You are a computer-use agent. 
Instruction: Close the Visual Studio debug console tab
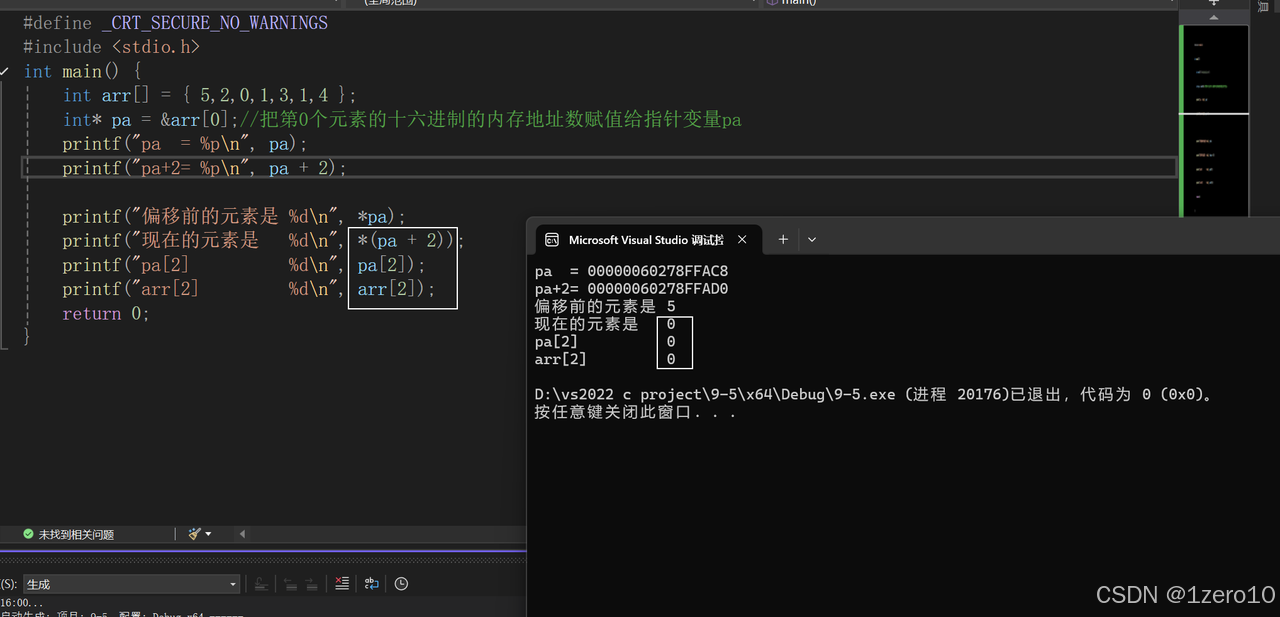[x=742, y=240]
